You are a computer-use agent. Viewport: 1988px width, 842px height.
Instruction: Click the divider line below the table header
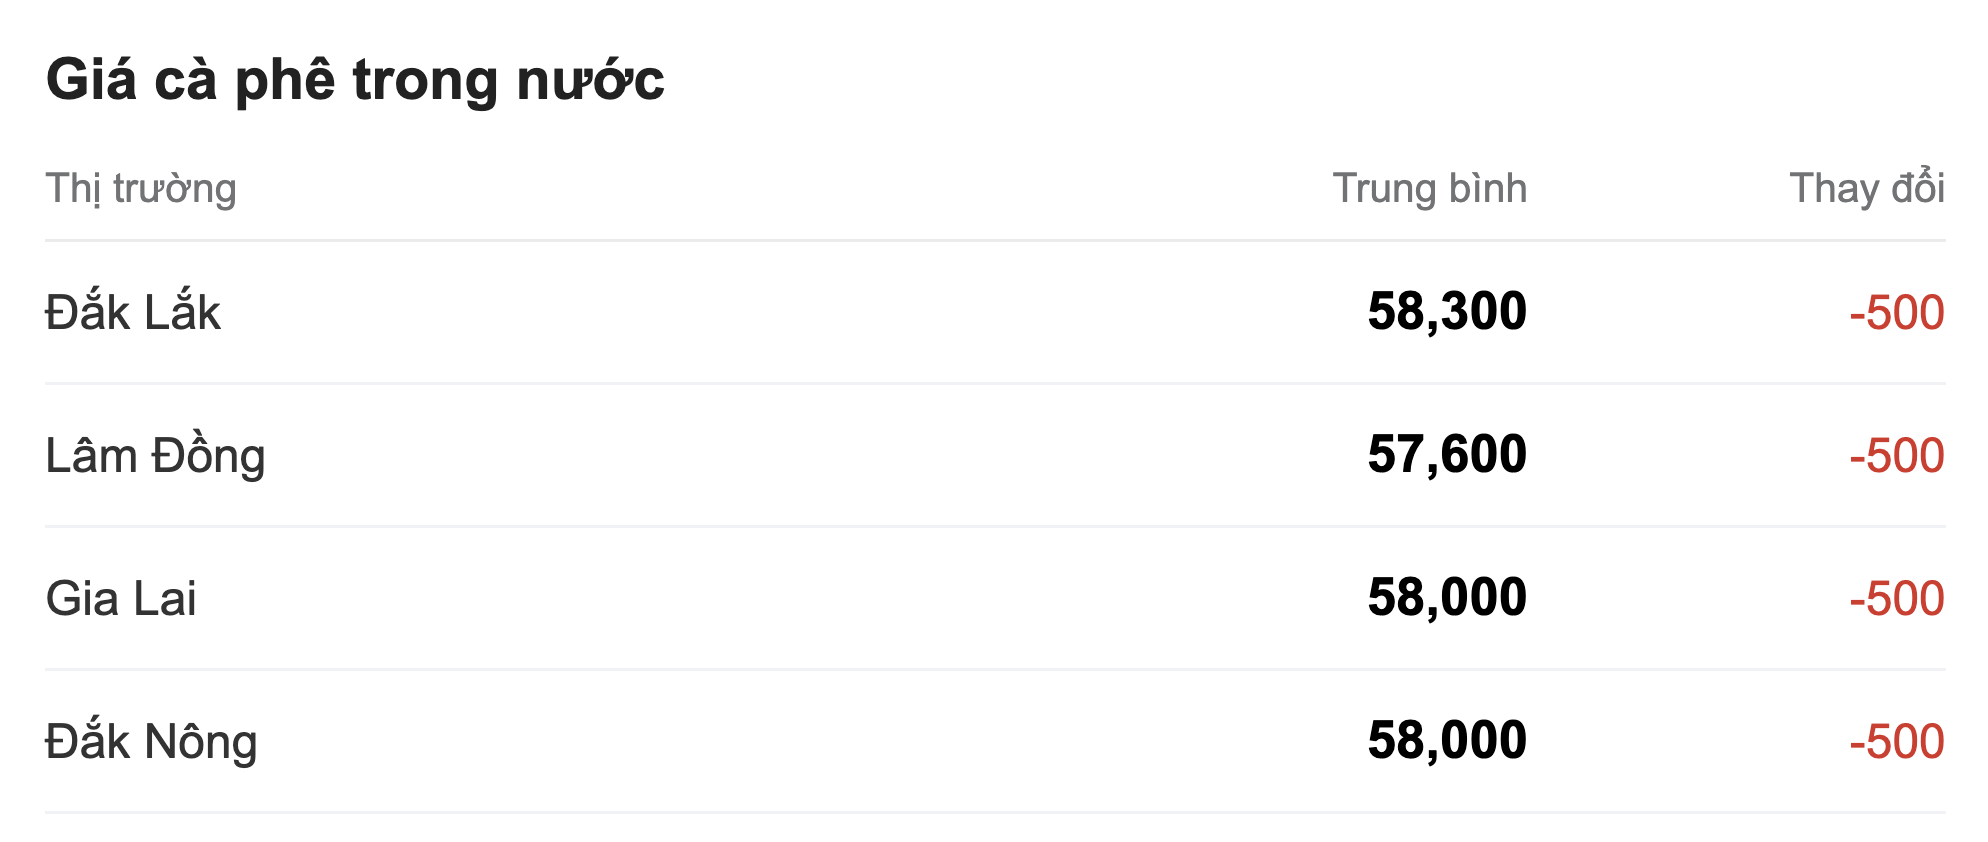994,240
